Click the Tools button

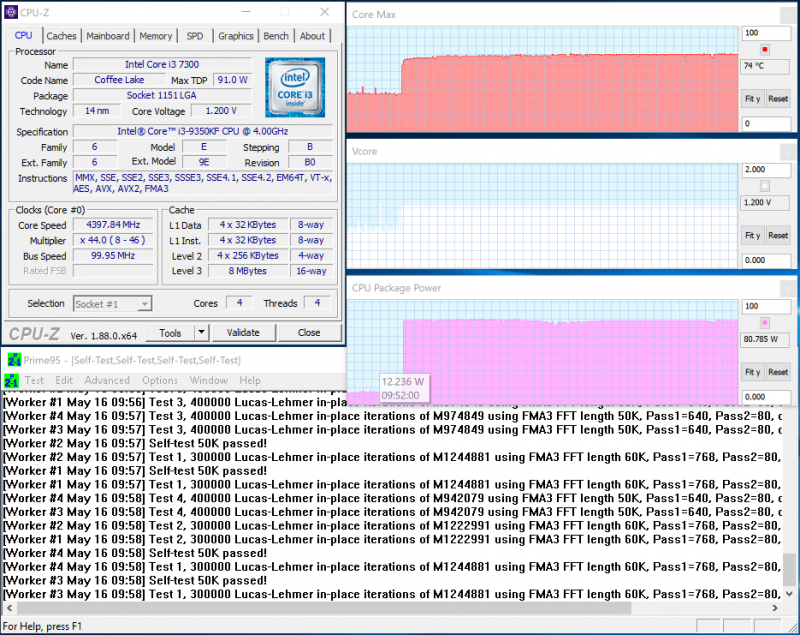[170, 333]
